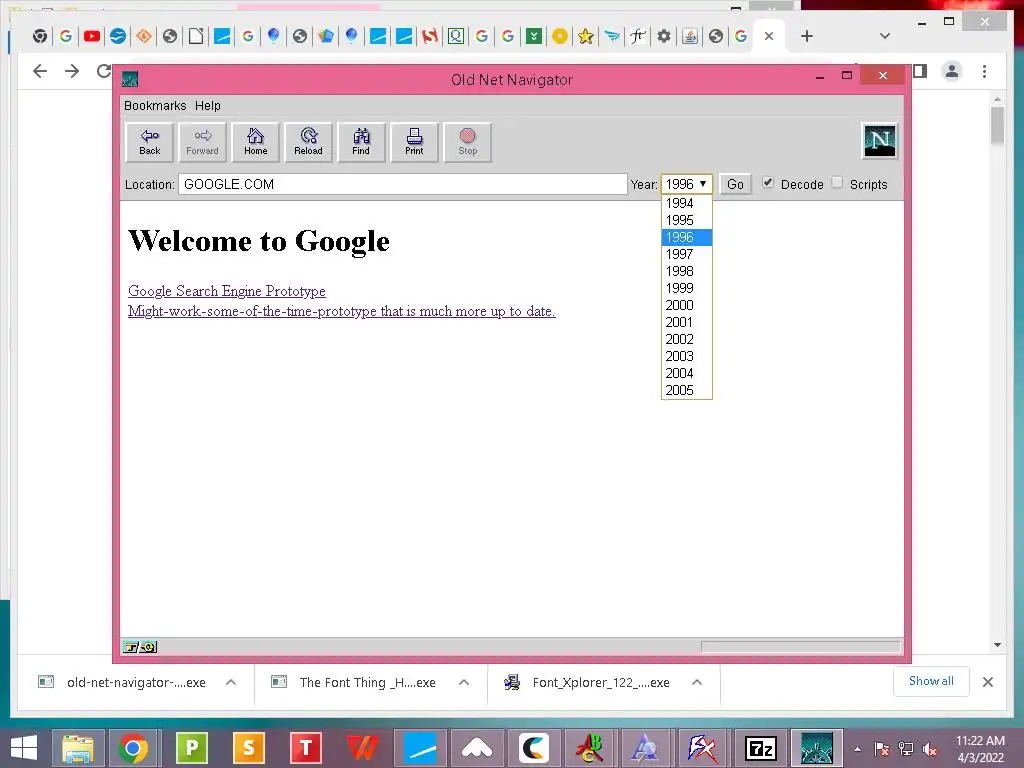Click the Chrome taskbar icon
1024x768 pixels.
pyautogui.click(x=133, y=748)
